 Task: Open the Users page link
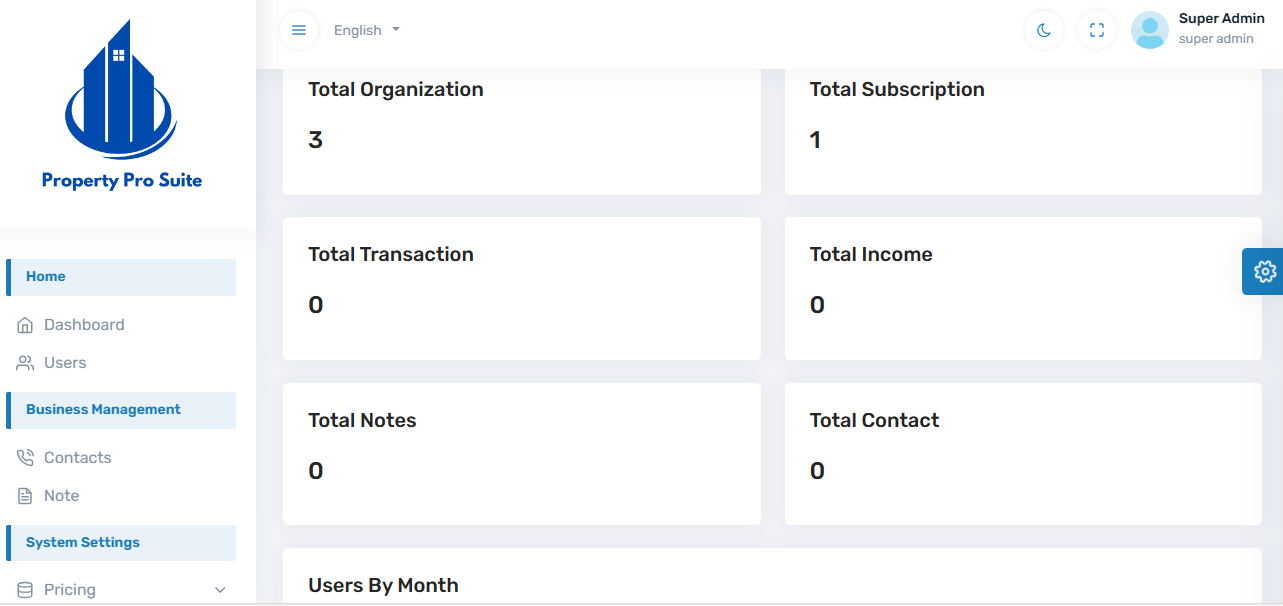coord(65,363)
